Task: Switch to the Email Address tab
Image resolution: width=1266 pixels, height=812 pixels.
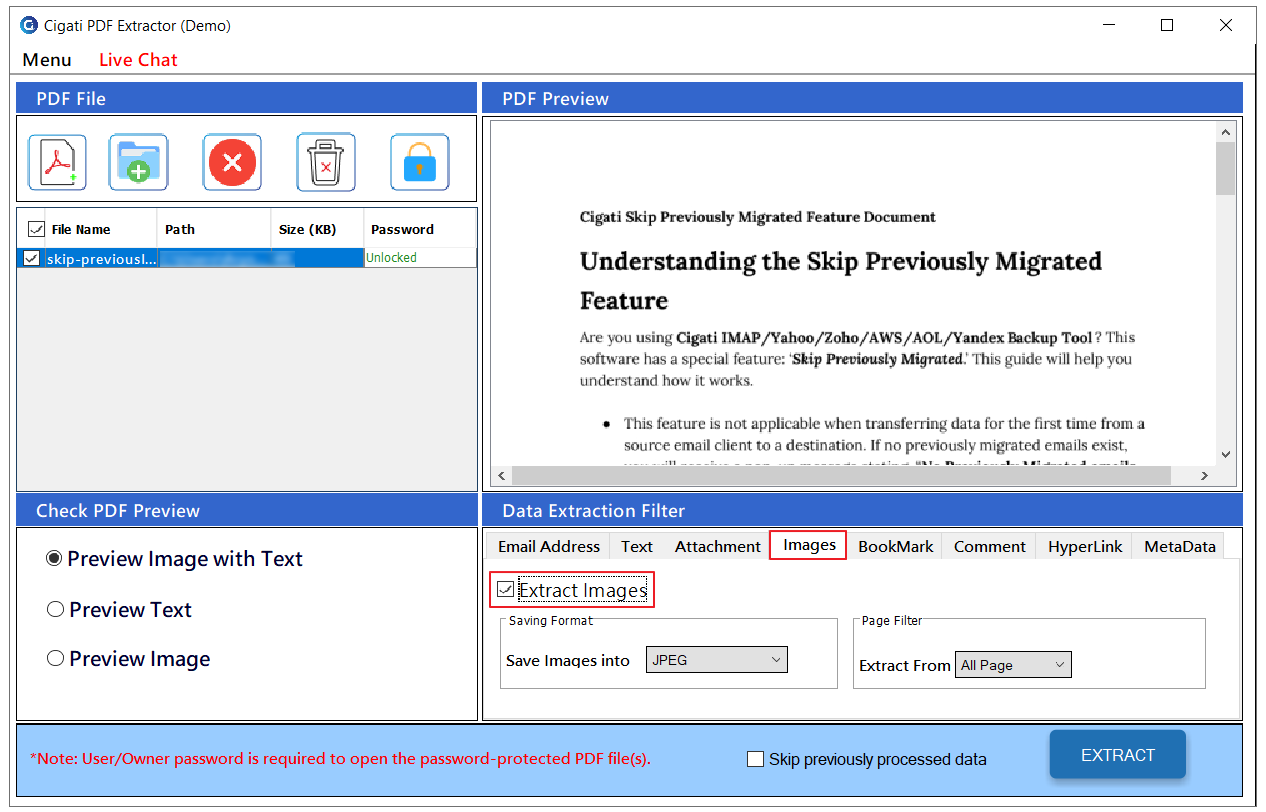Action: (x=549, y=546)
